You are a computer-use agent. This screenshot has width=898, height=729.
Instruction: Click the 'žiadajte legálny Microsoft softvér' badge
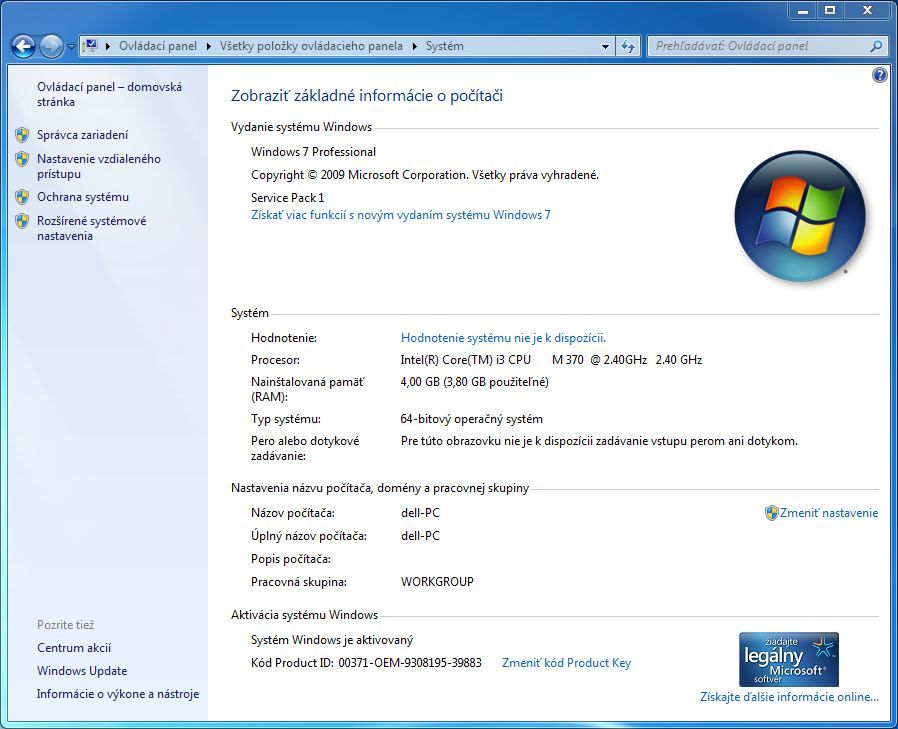pos(788,659)
